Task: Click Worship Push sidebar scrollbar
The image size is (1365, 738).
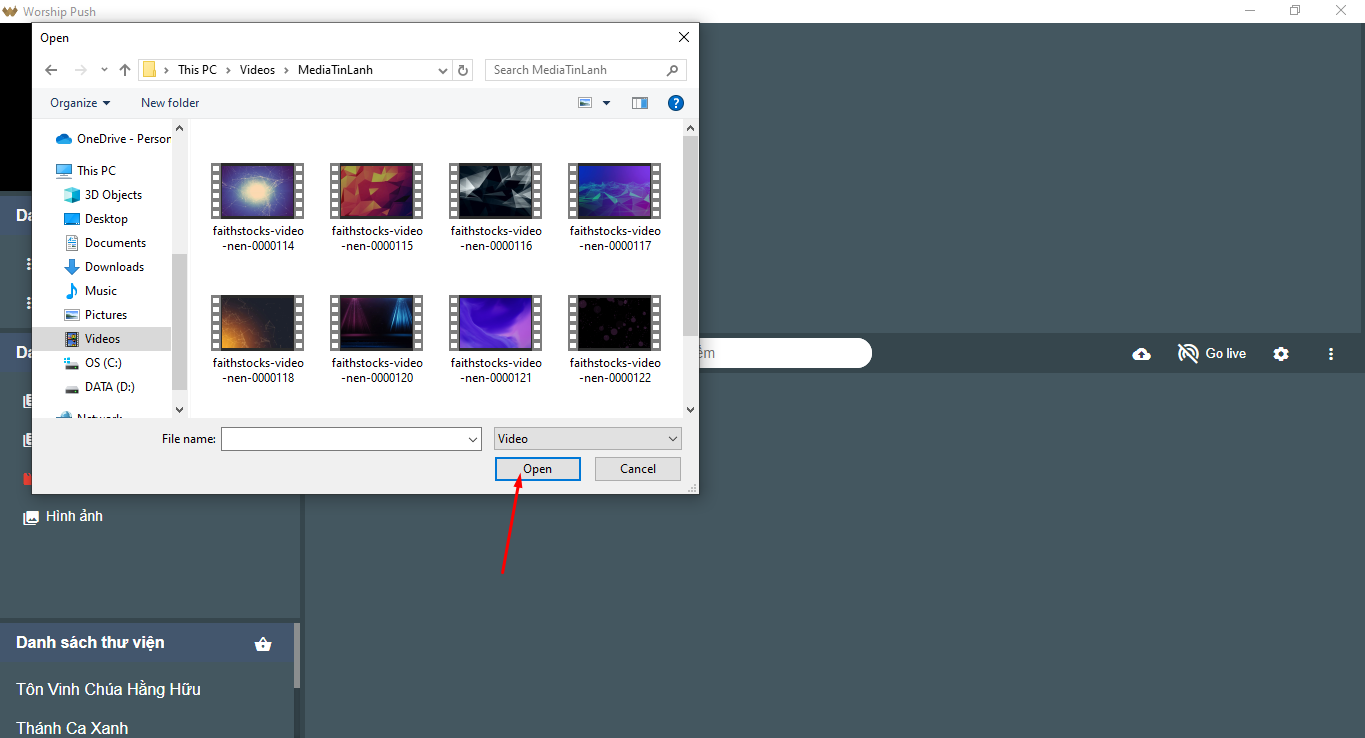Action: 297,655
